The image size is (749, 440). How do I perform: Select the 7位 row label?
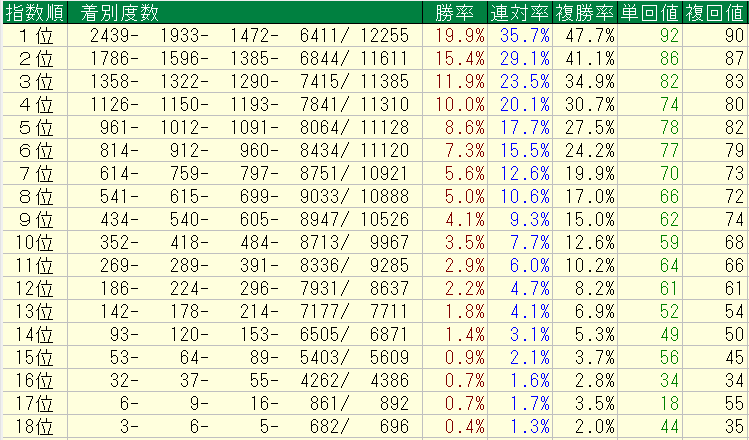click(36, 173)
